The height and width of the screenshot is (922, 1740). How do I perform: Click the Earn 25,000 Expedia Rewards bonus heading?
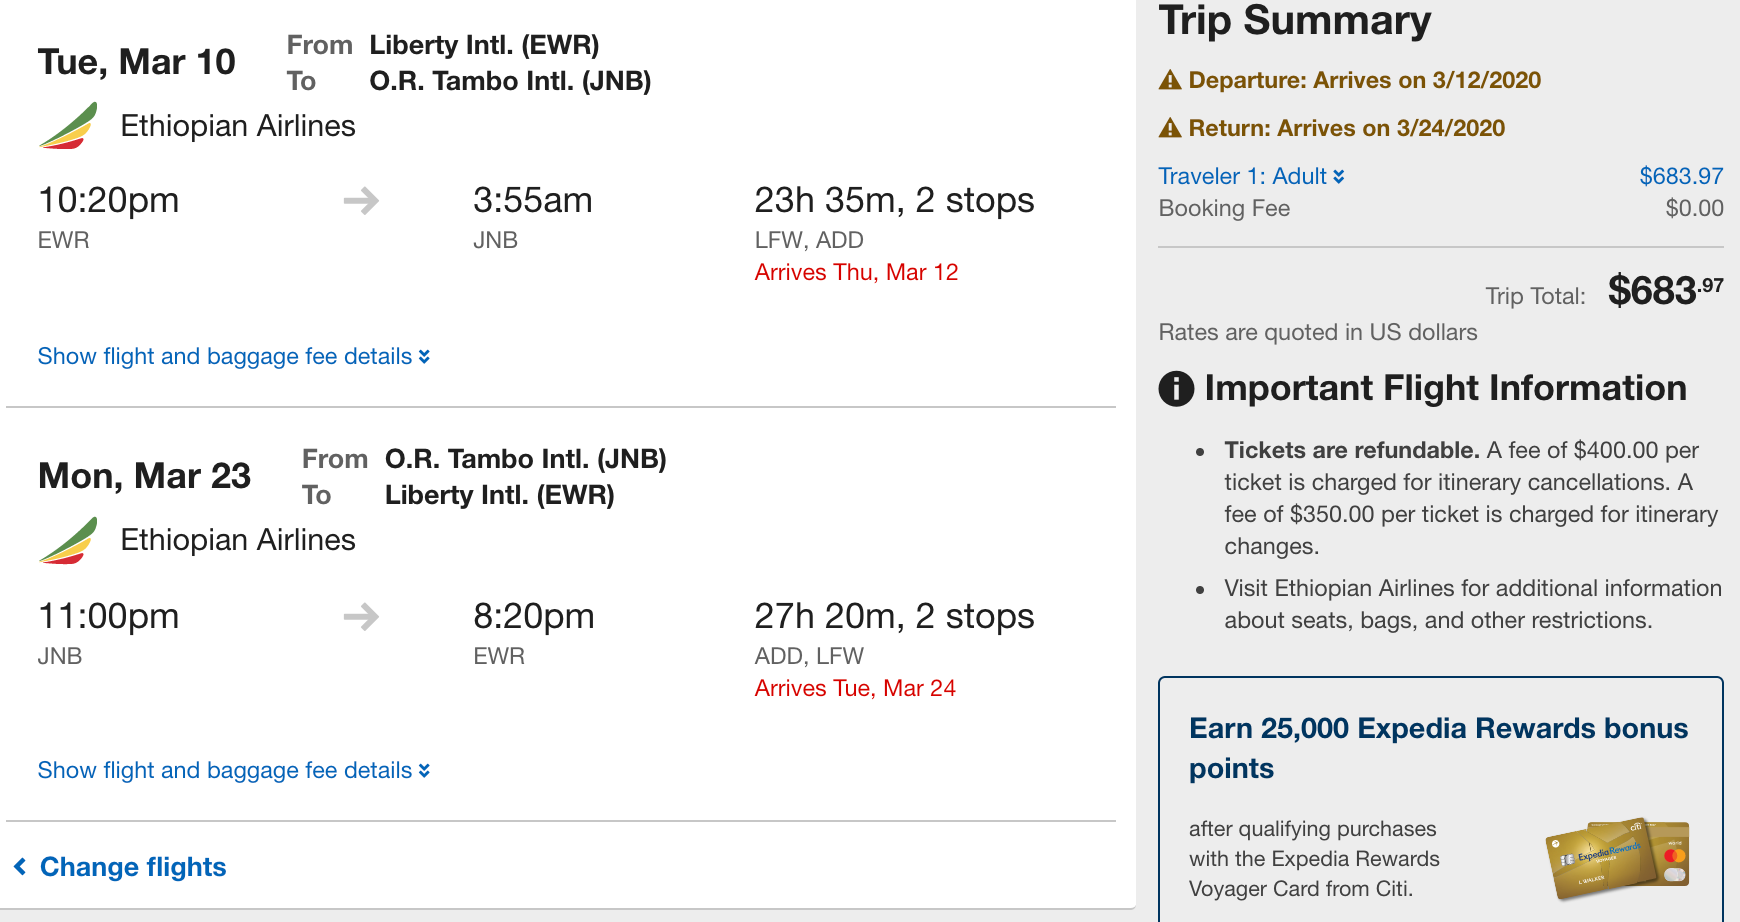(x=1438, y=748)
